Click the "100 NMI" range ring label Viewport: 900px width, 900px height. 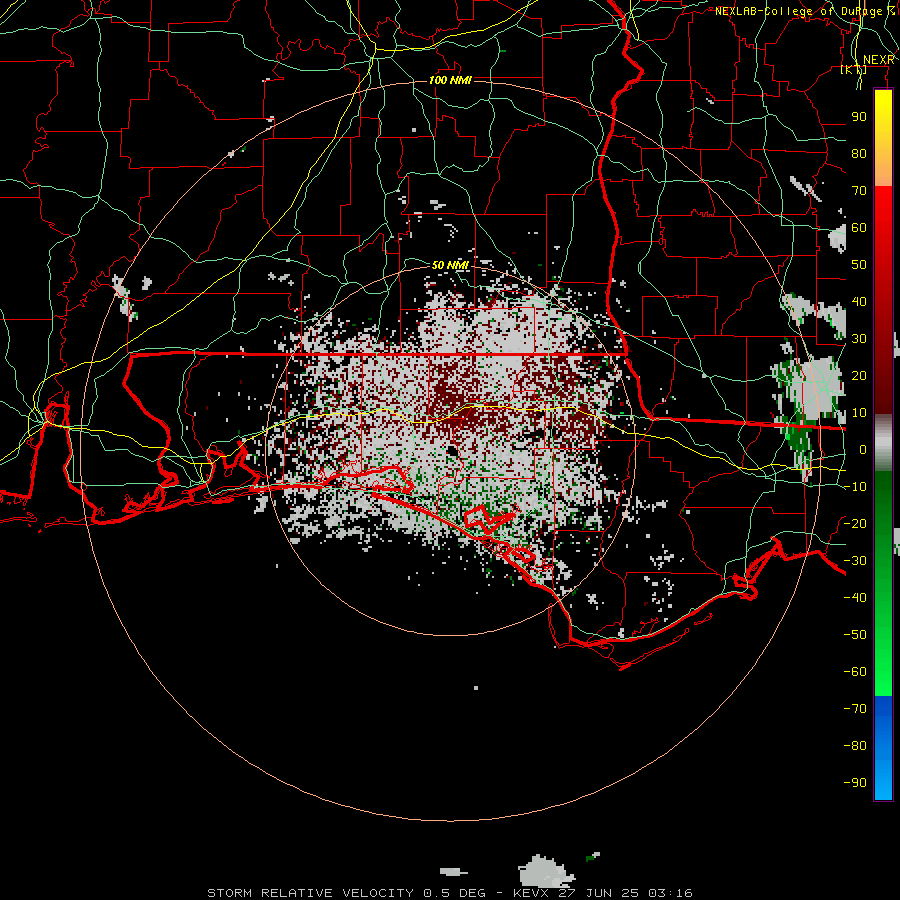(x=451, y=80)
